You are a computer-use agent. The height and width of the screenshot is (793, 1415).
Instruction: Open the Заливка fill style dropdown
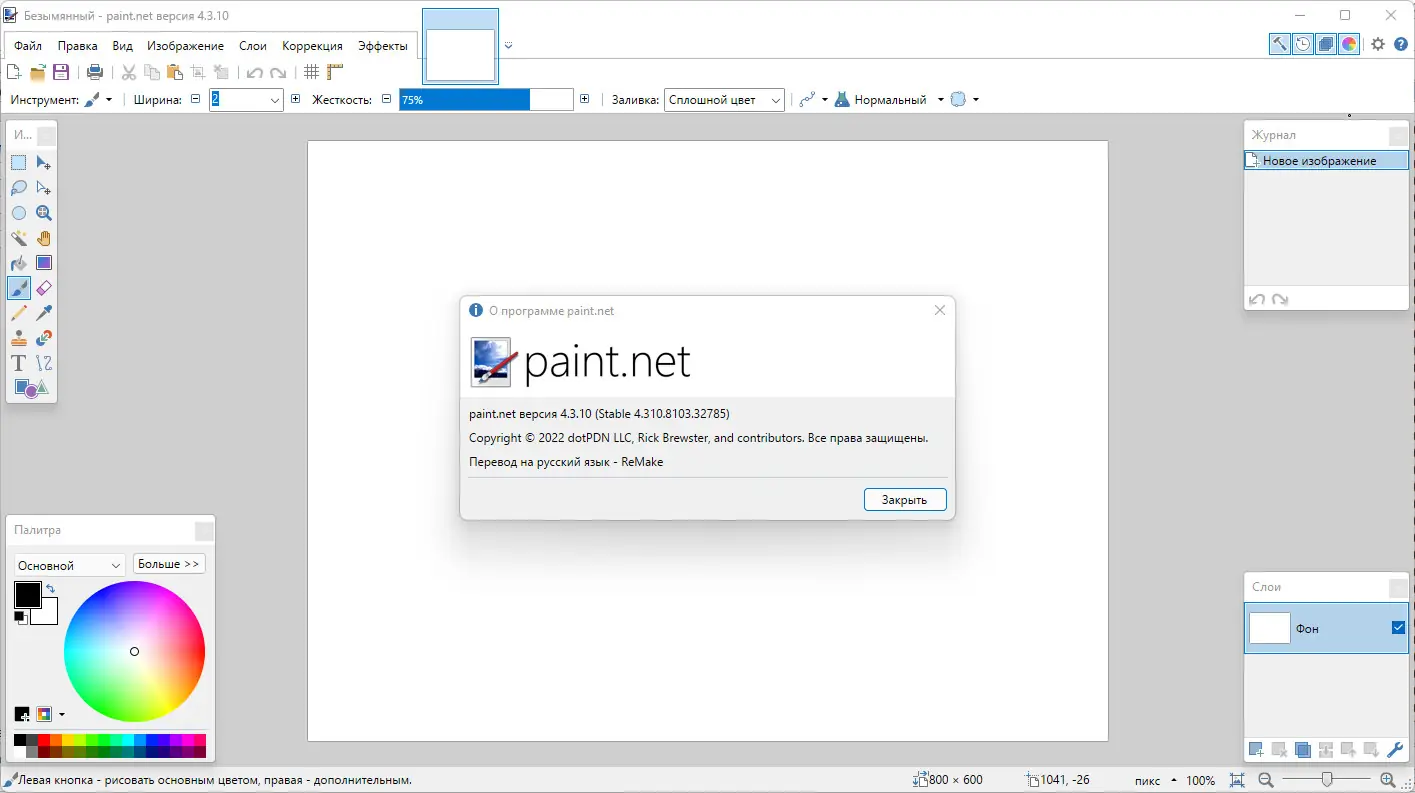[x=724, y=100]
